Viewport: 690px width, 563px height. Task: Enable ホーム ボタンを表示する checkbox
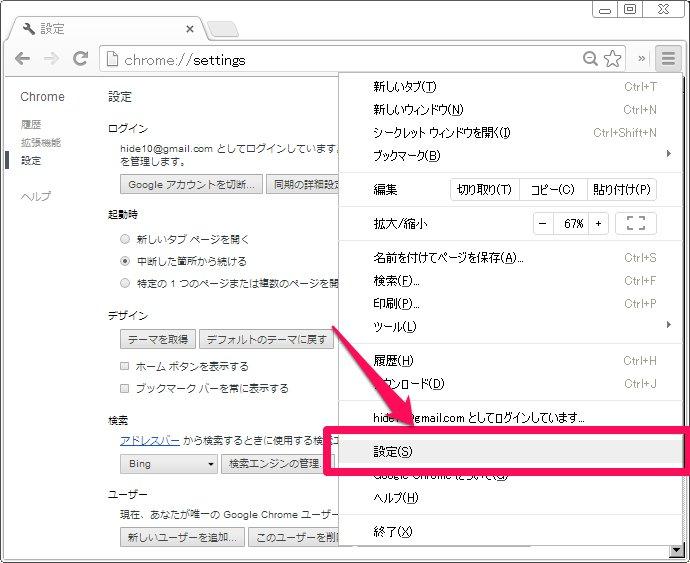coord(125,367)
